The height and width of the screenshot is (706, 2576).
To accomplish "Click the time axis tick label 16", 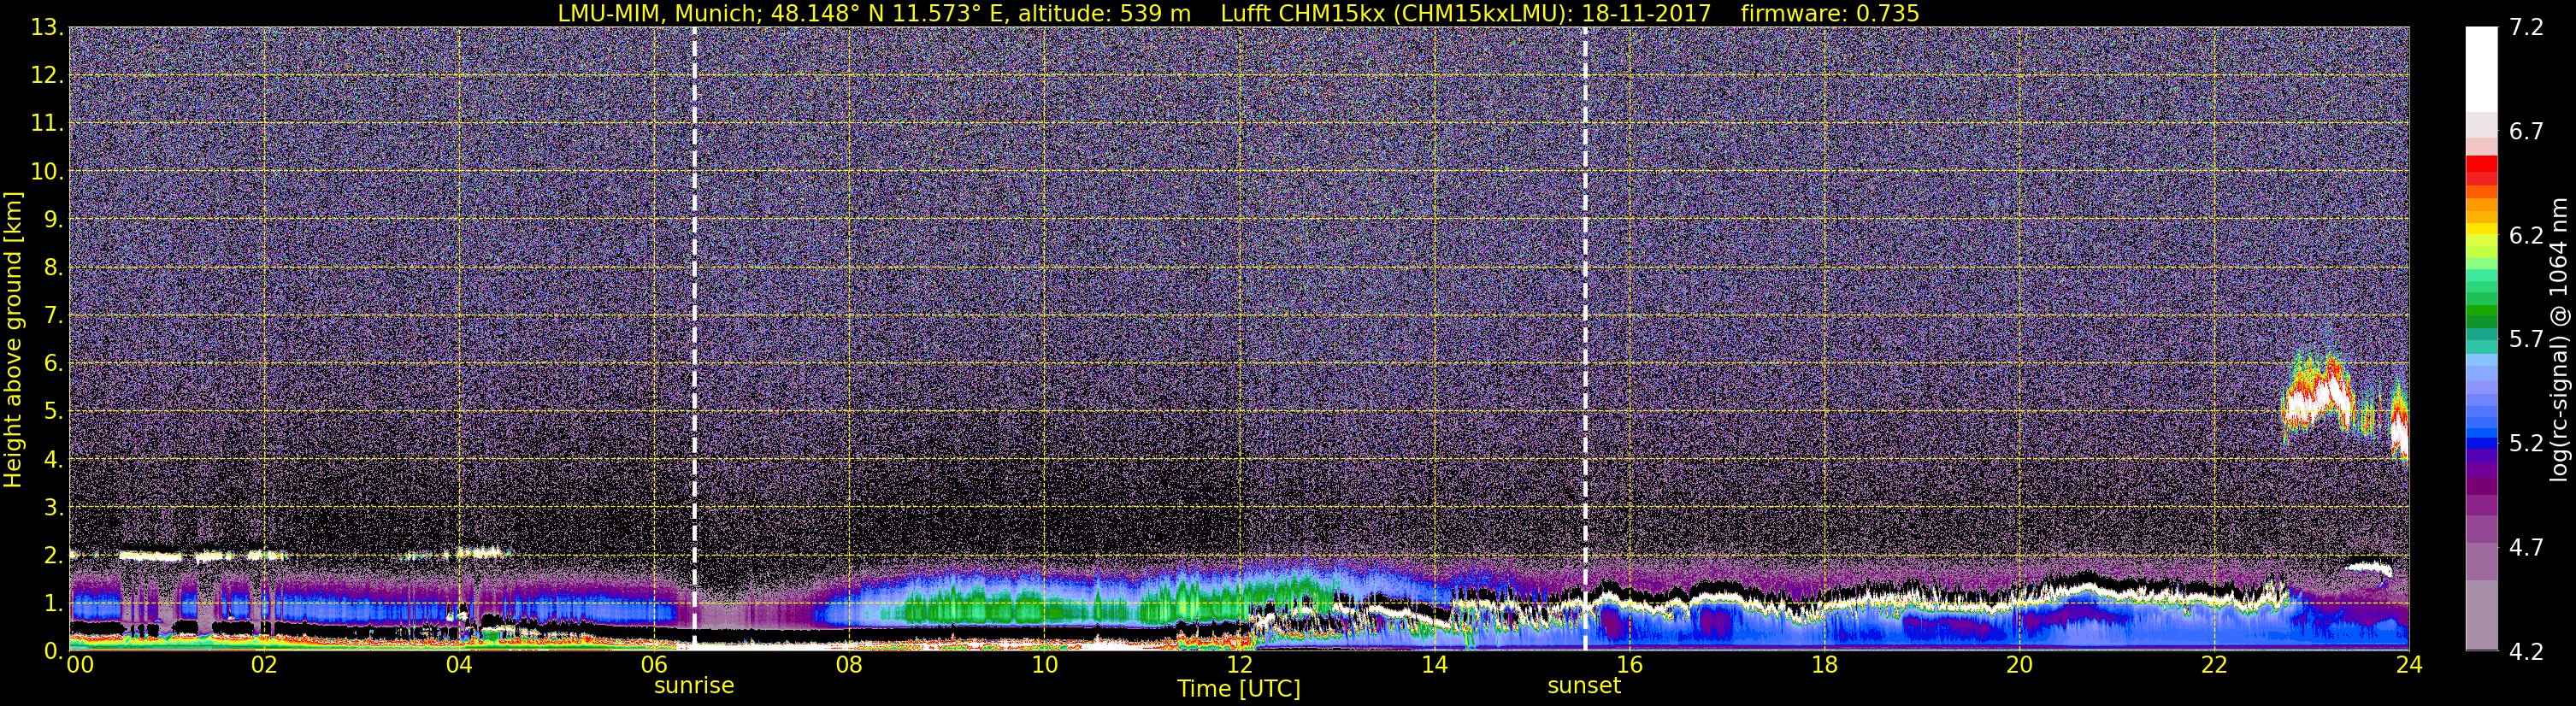I will click(x=1629, y=665).
